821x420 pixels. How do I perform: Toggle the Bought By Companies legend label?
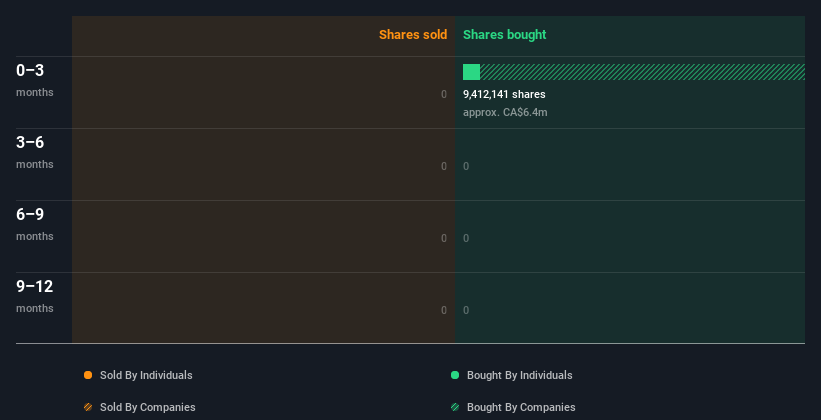521,407
